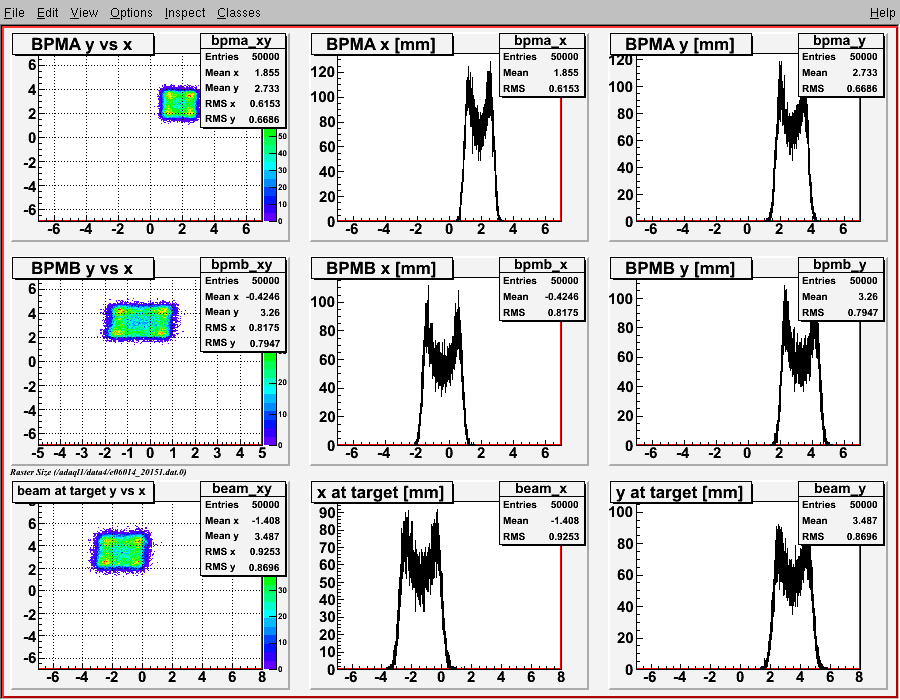Click the BPMB scatter plot color palette bar
This screenshot has width=900, height=700.
[x=270, y=399]
